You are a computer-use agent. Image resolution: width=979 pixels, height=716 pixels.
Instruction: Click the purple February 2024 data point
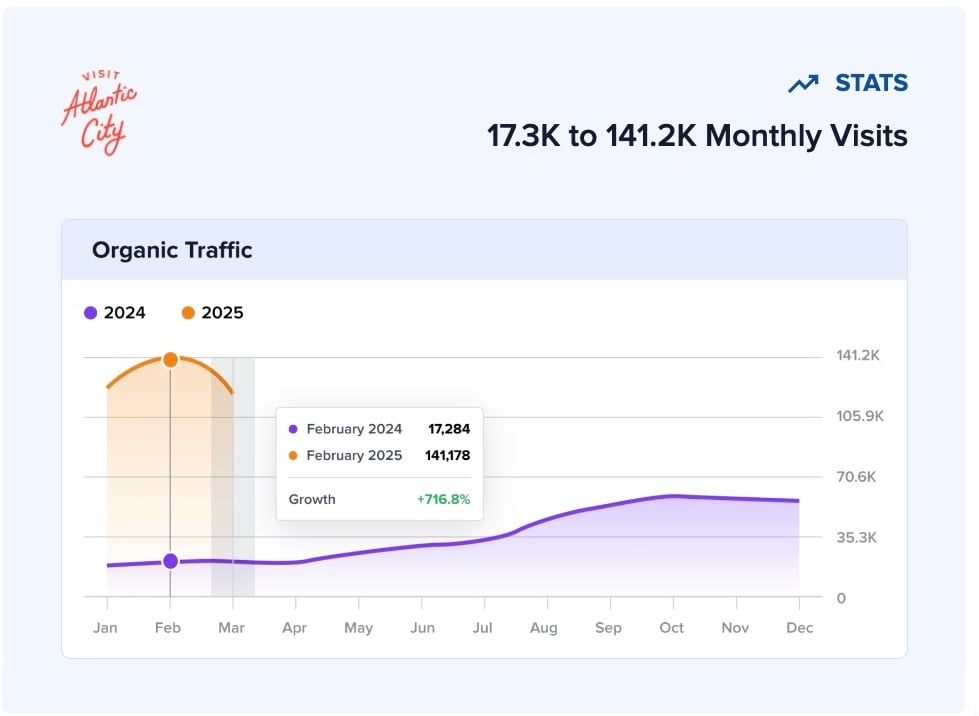[170, 561]
